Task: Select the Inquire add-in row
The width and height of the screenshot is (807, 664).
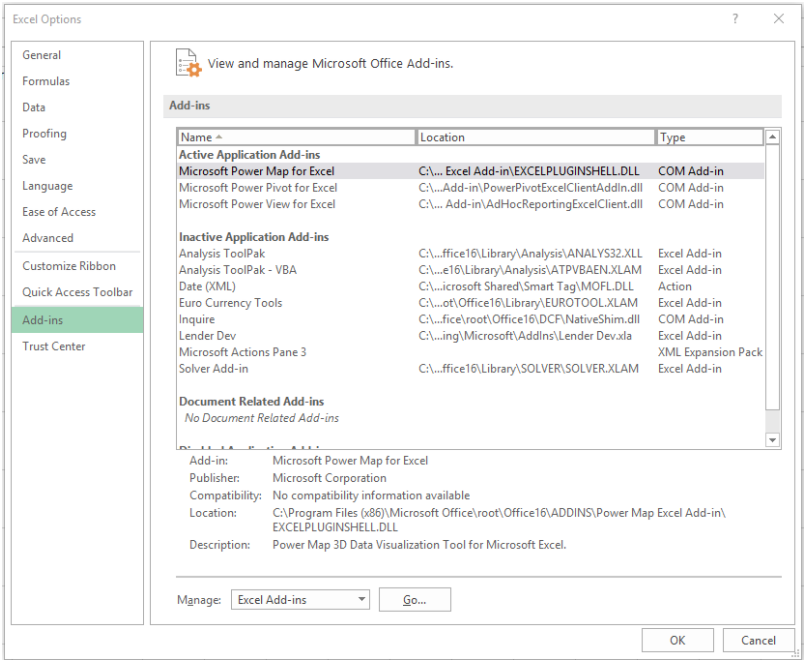Action: pos(470,320)
